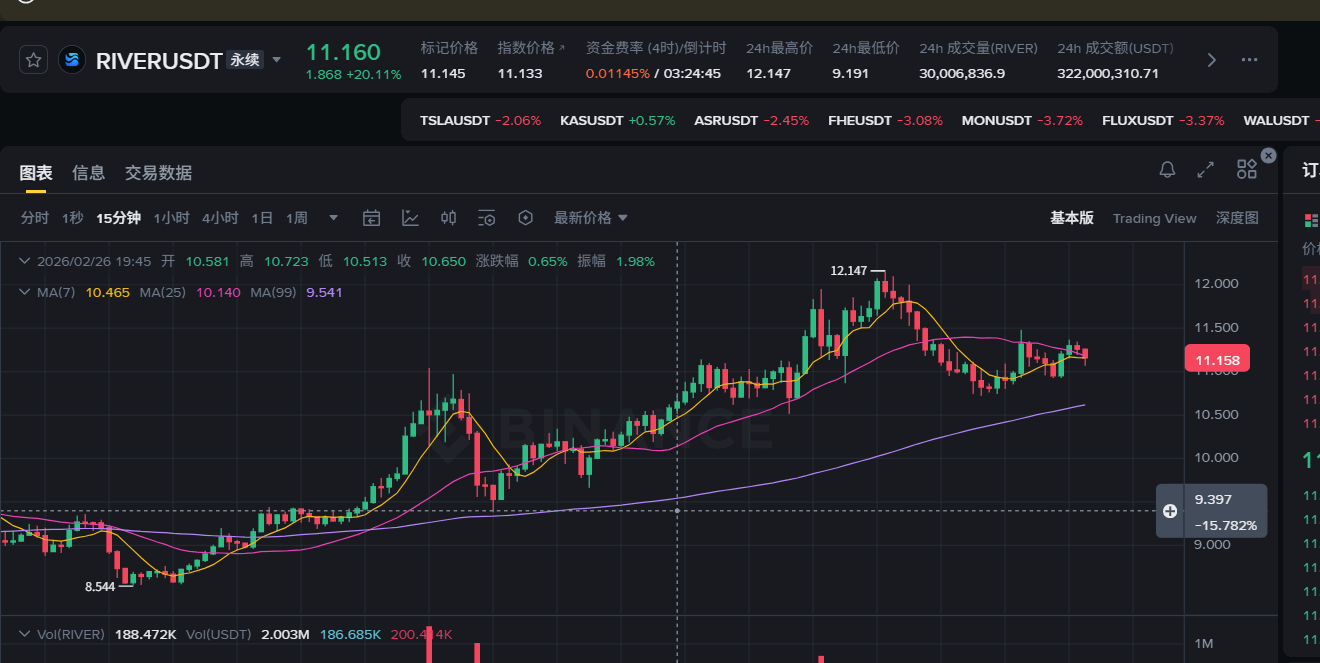The height and width of the screenshot is (663, 1320).
Task: Select the 1秒 interval
Action: 72,218
